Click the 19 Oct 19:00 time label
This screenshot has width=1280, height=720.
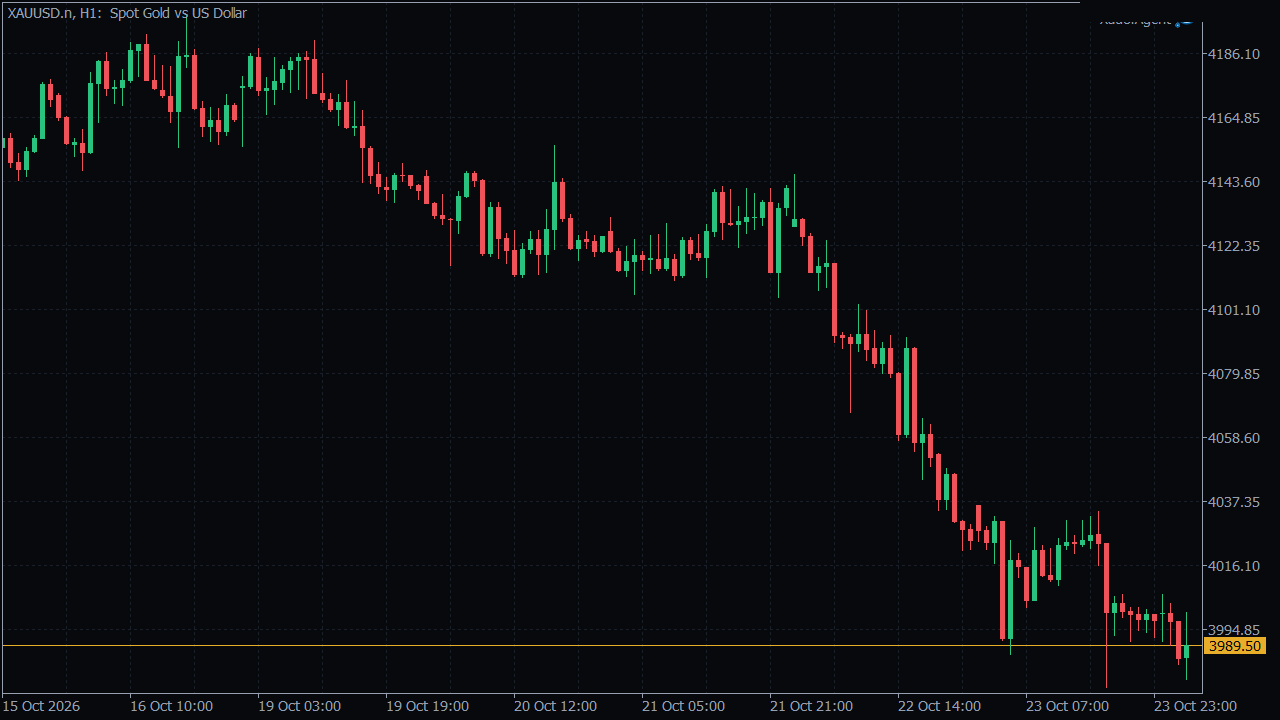click(427, 706)
